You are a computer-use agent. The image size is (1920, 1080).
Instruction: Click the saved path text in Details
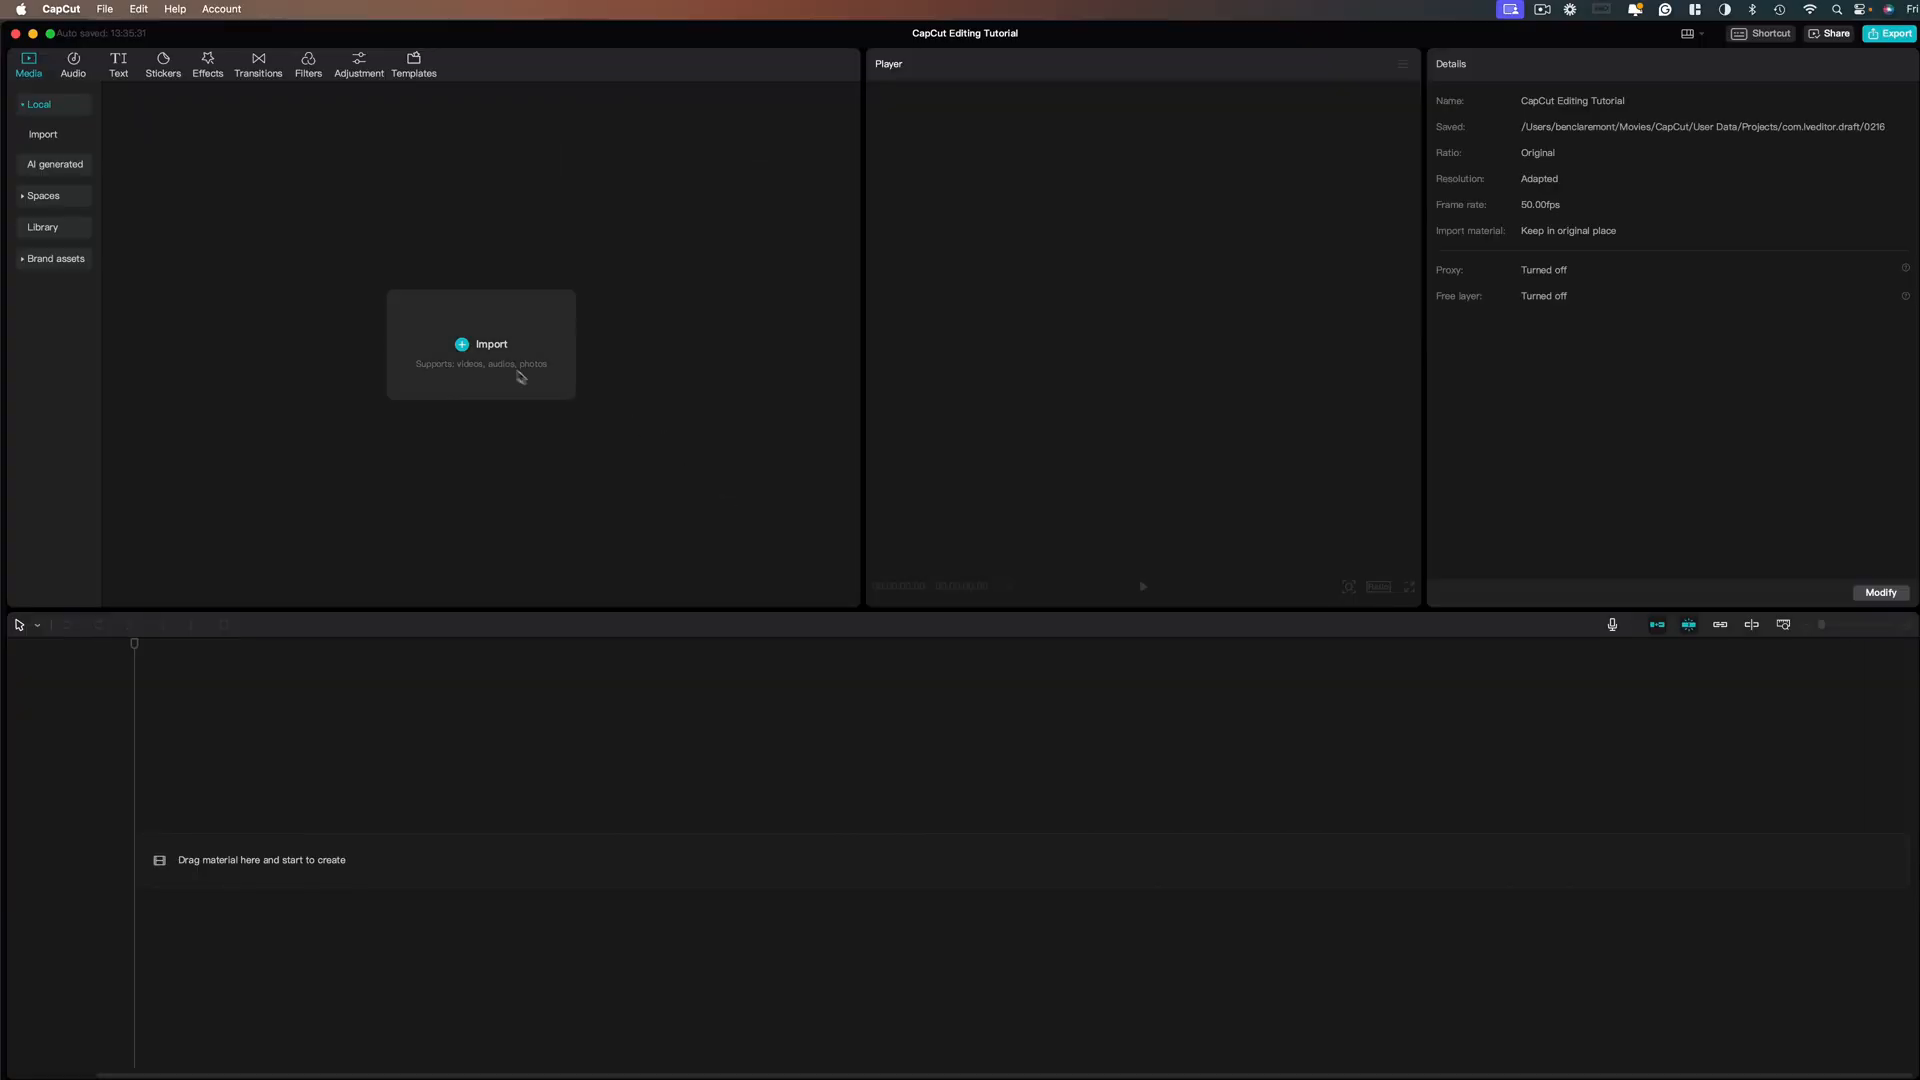tap(1702, 127)
